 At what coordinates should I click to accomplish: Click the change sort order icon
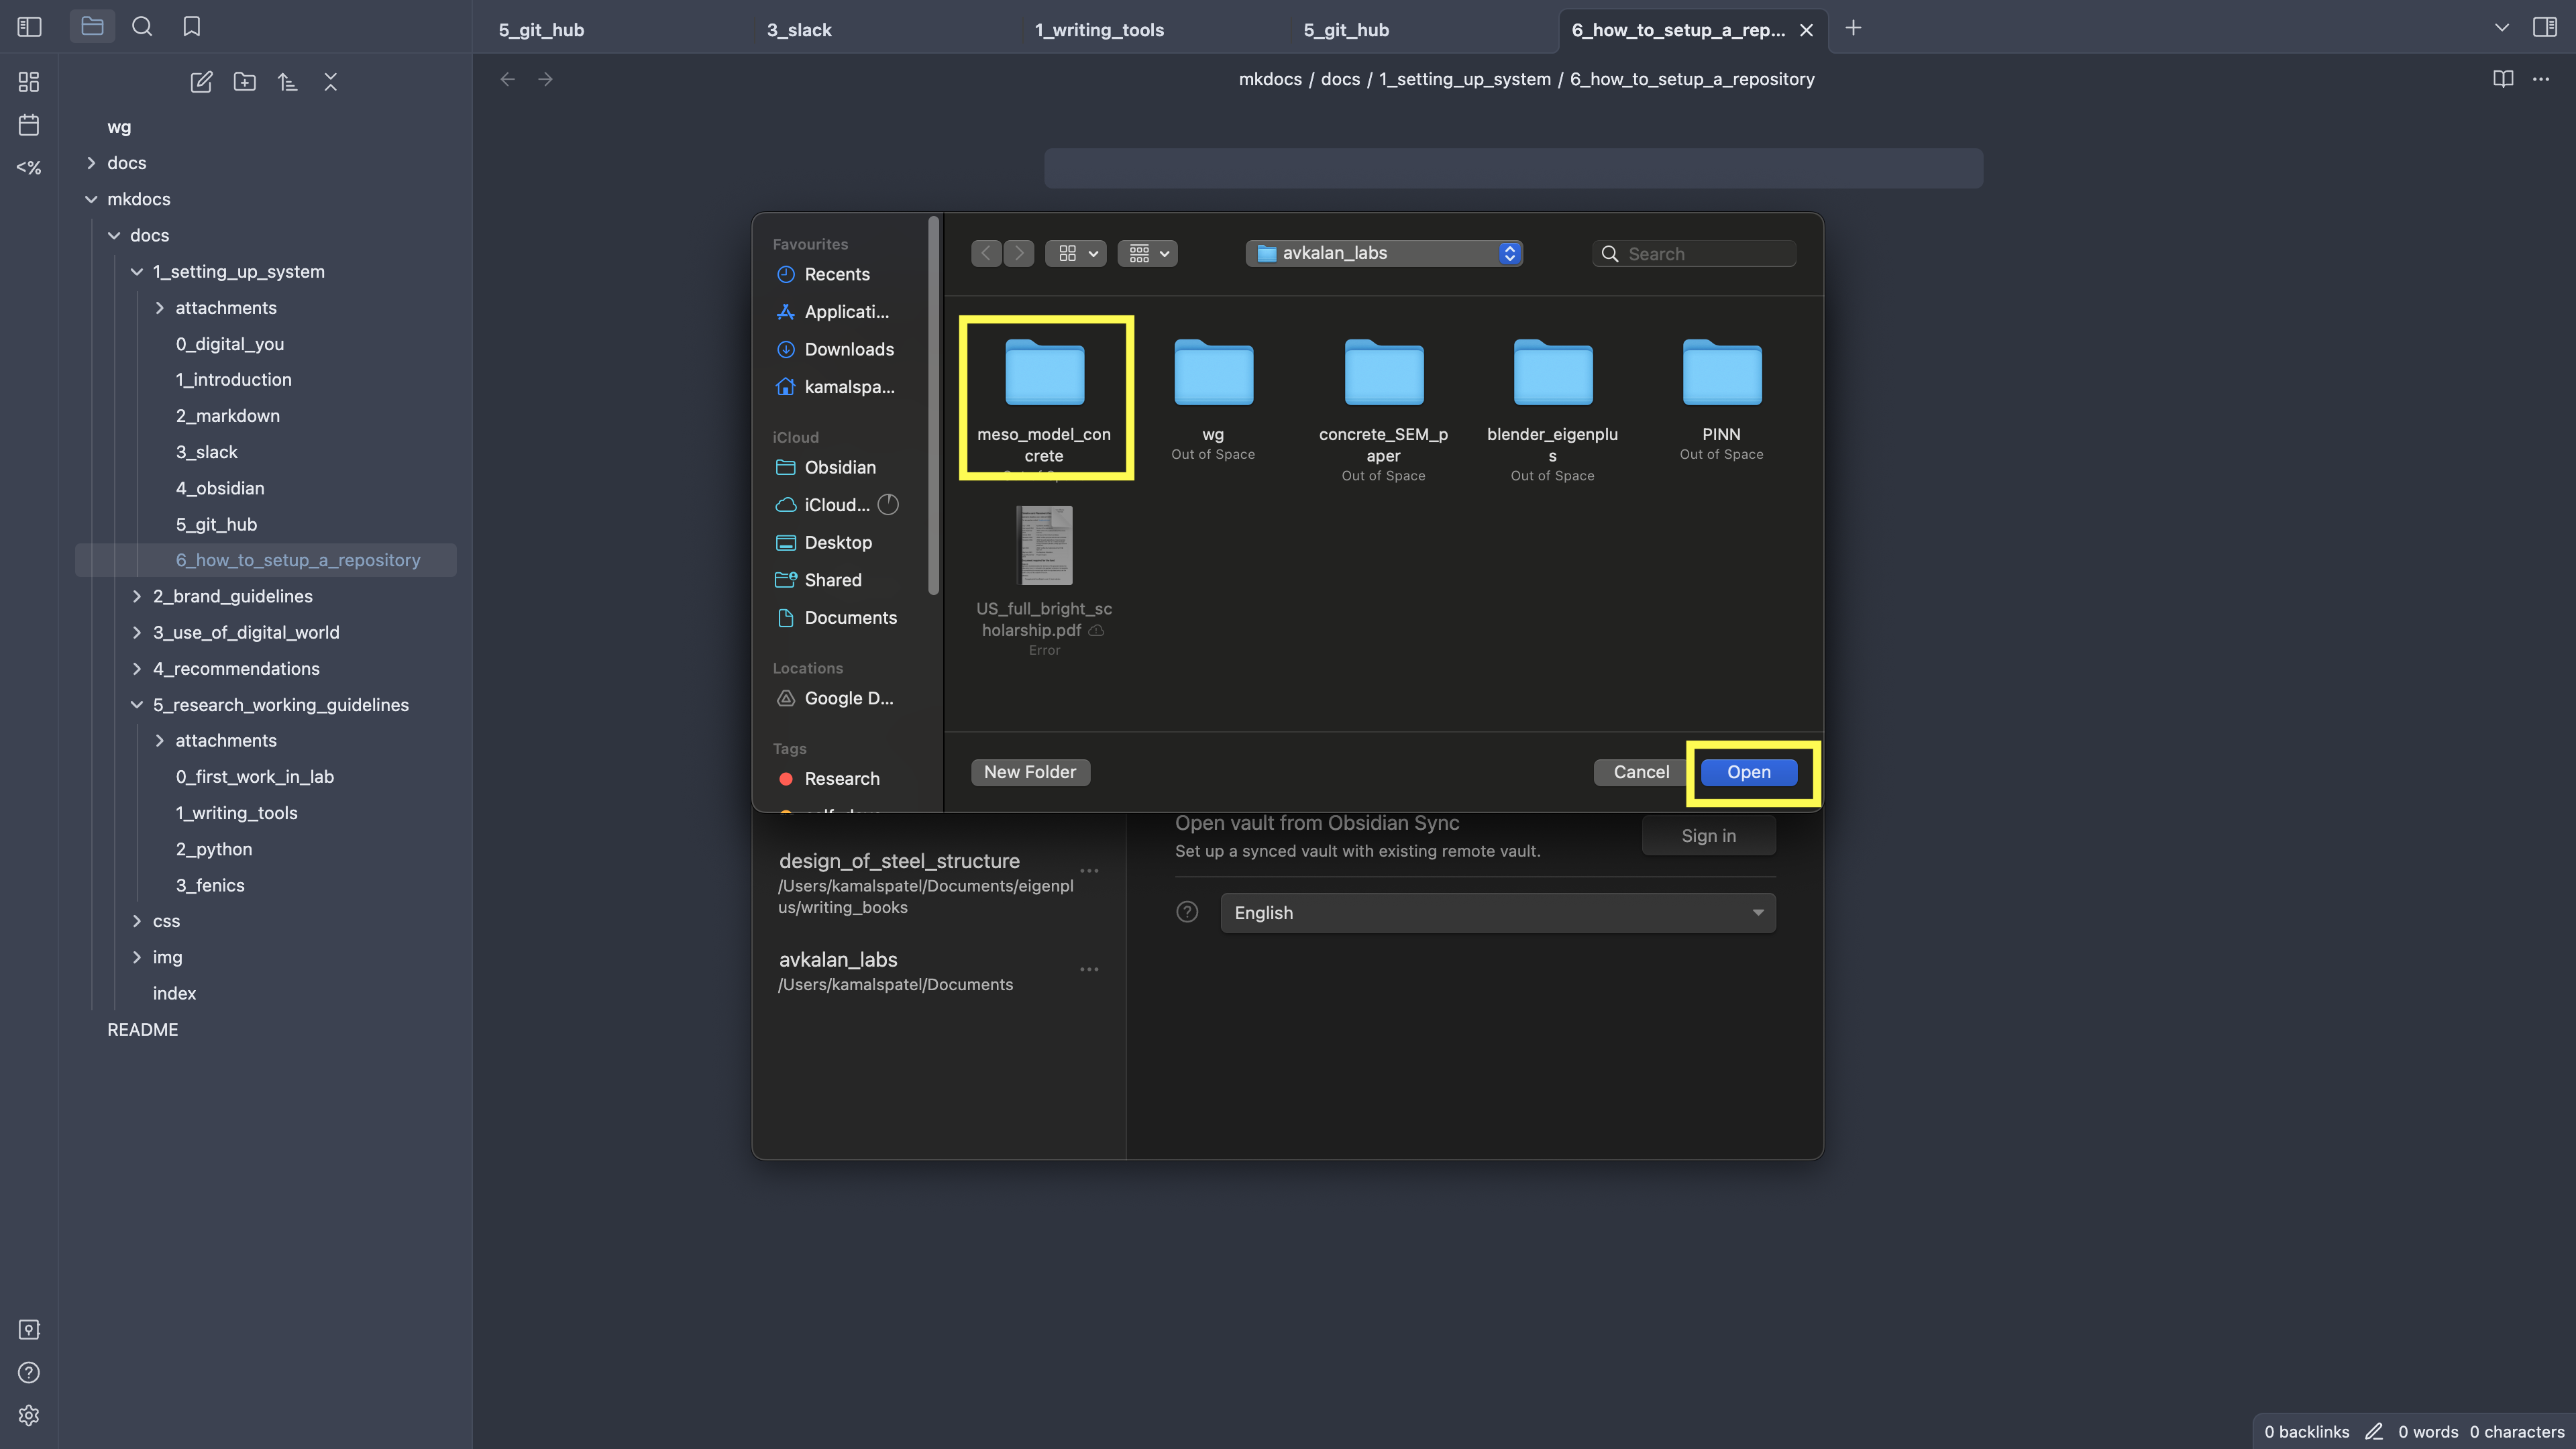(287, 82)
